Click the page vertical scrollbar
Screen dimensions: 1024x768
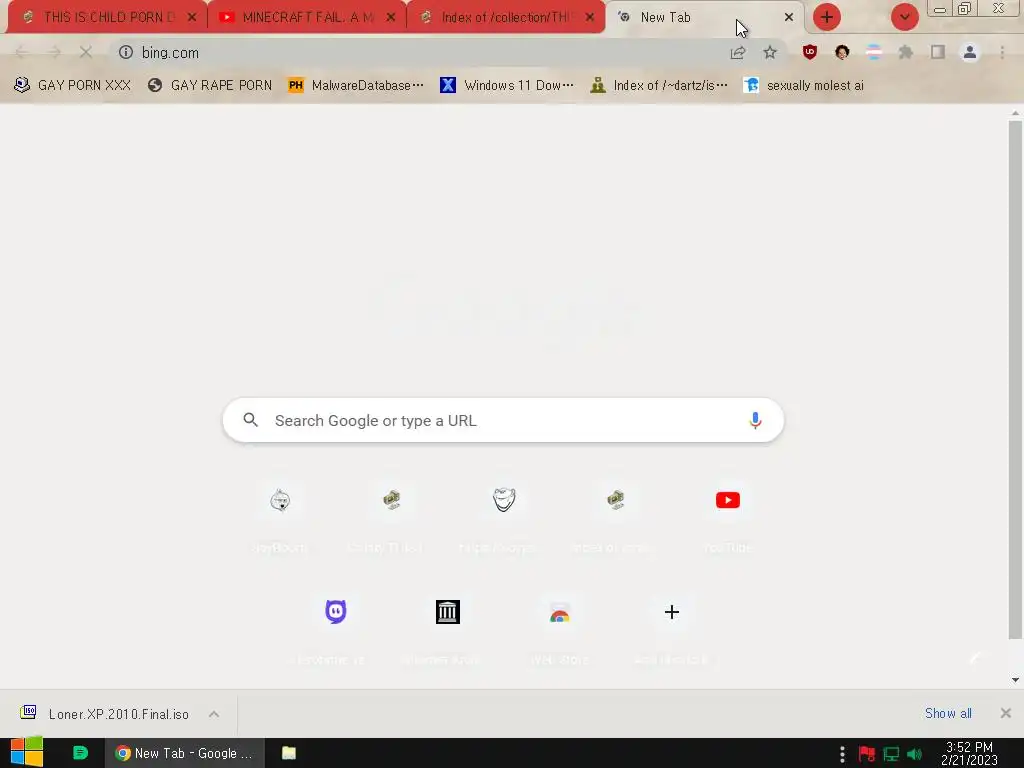pyautogui.click(x=1015, y=379)
